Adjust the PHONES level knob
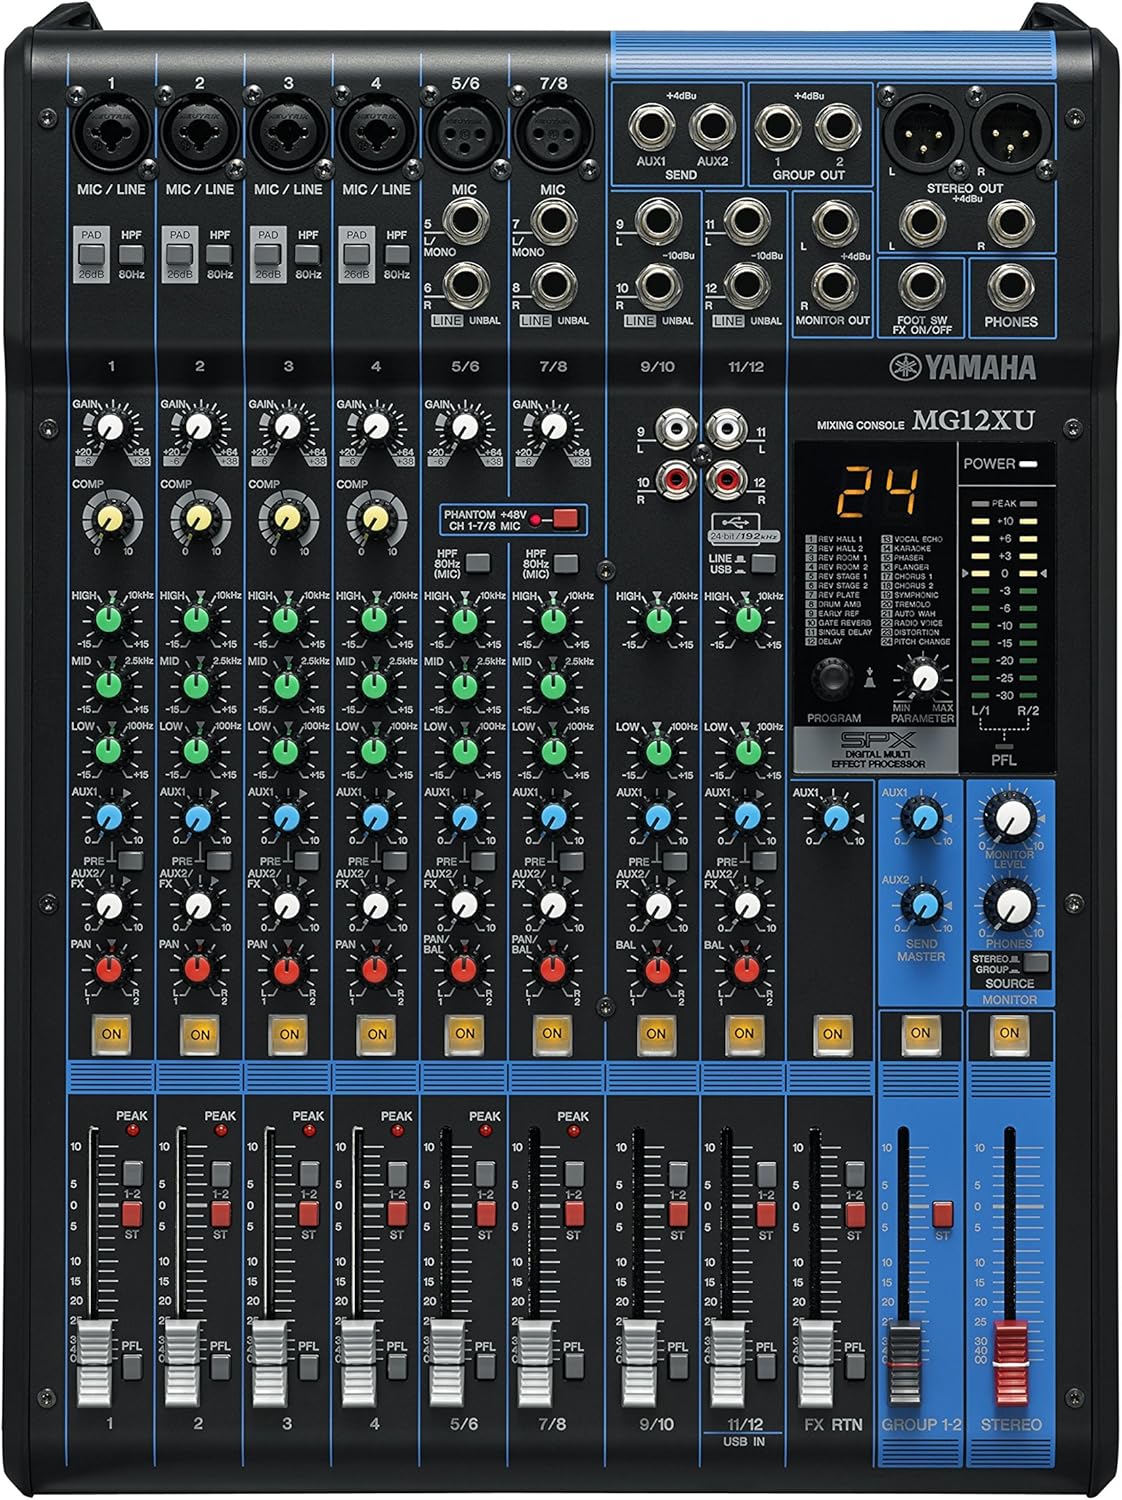The height and width of the screenshot is (1500, 1122). coord(1015,905)
